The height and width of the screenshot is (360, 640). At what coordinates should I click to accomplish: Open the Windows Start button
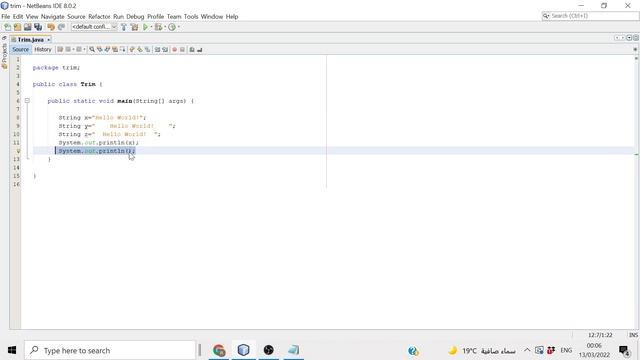click(12, 350)
